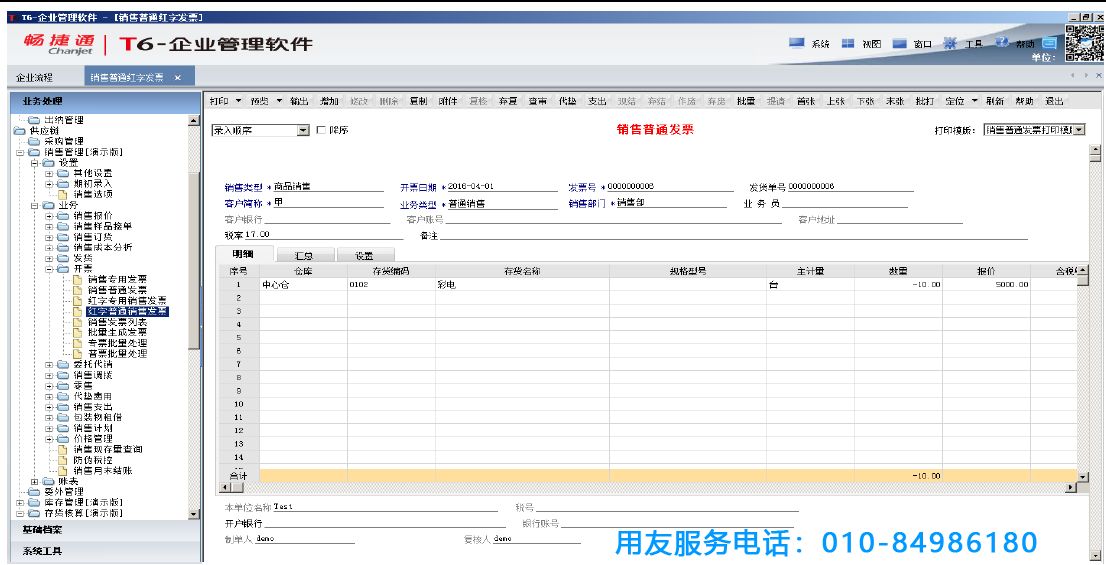Click the QR code image
Screen dimensions: 1106x565
click(x=1083, y=44)
